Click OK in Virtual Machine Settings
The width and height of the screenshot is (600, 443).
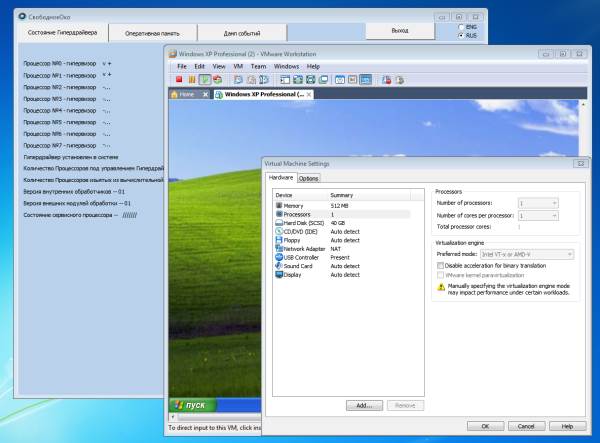[485, 426]
